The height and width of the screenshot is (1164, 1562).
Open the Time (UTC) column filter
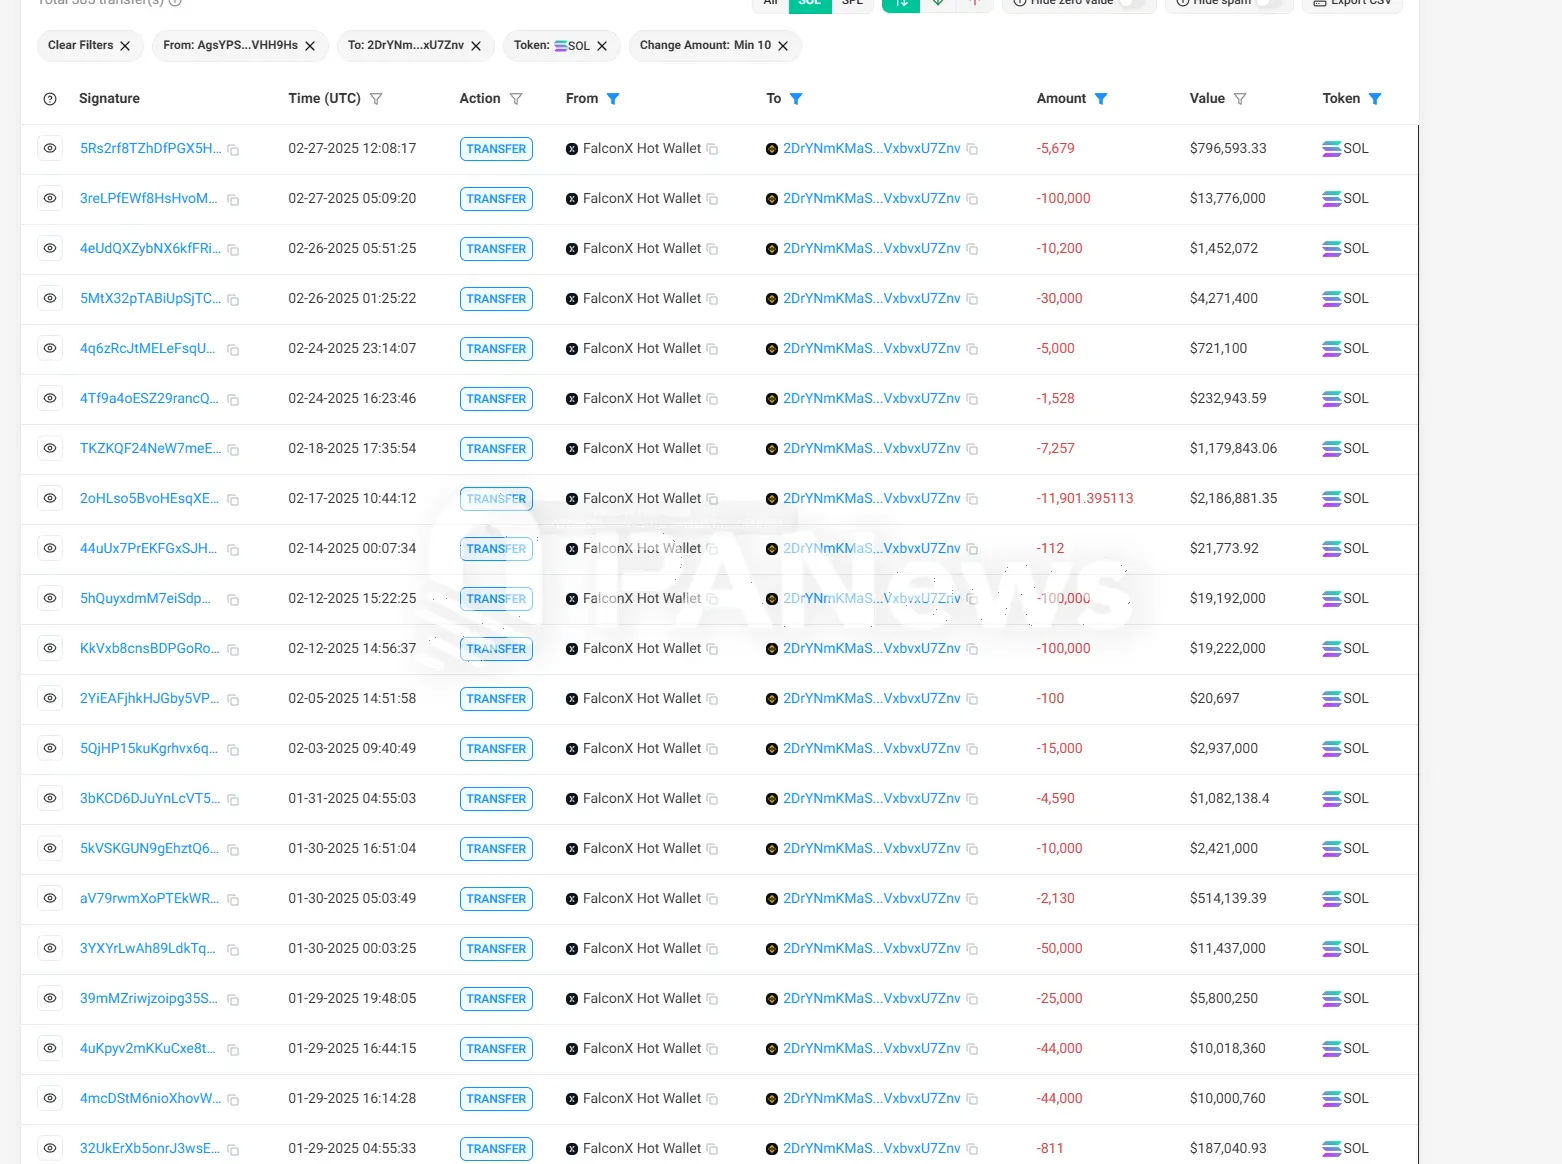(x=376, y=99)
